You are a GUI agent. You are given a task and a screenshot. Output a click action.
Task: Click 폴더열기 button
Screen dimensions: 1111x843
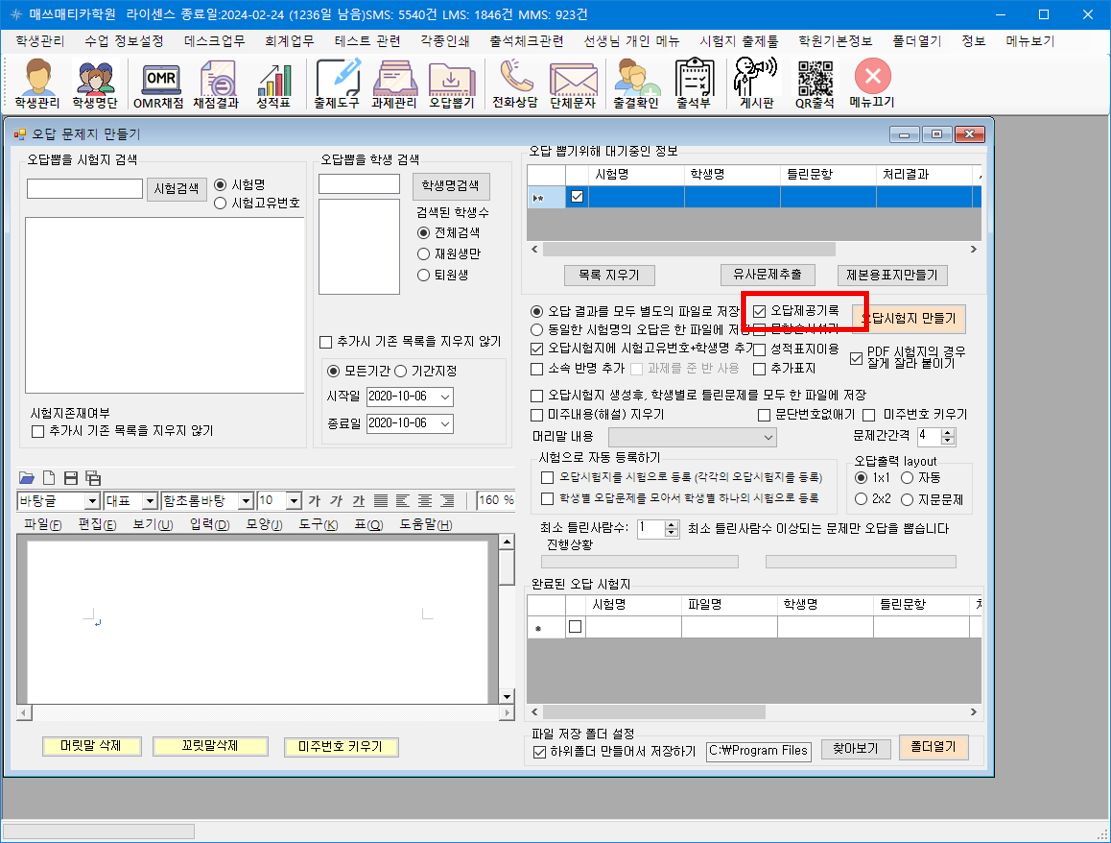coord(933,747)
